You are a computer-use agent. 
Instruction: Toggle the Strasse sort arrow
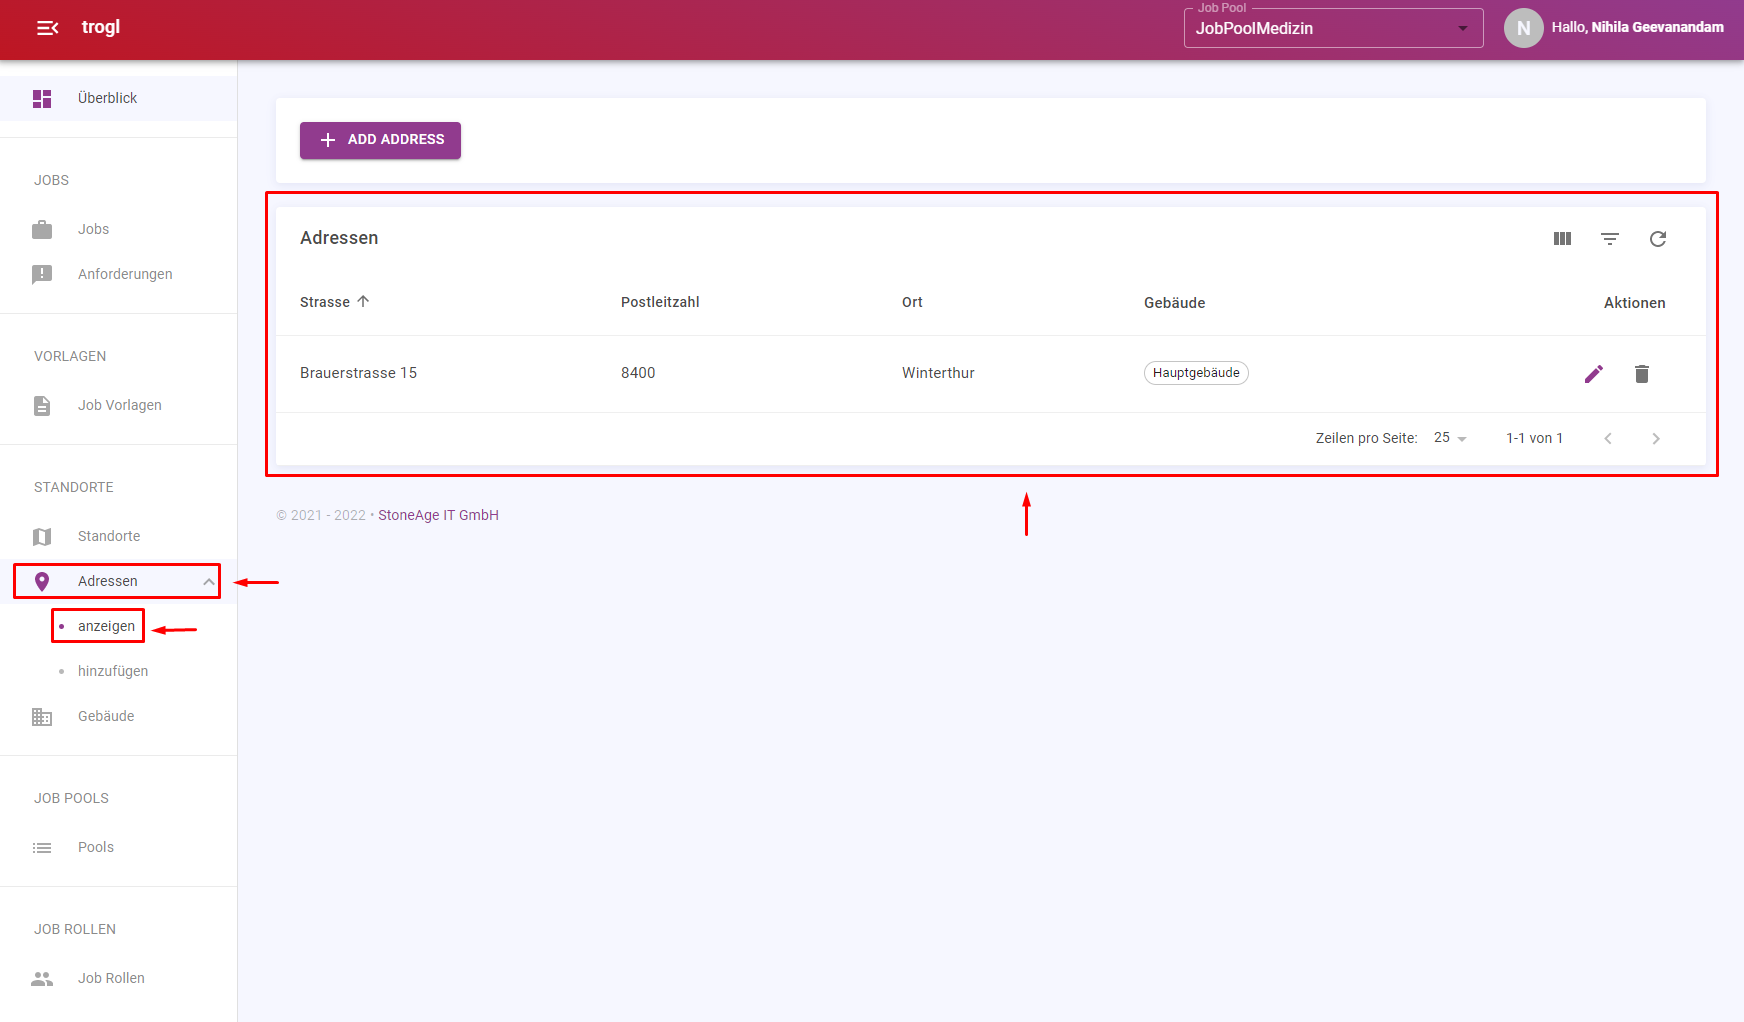tap(363, 301)
